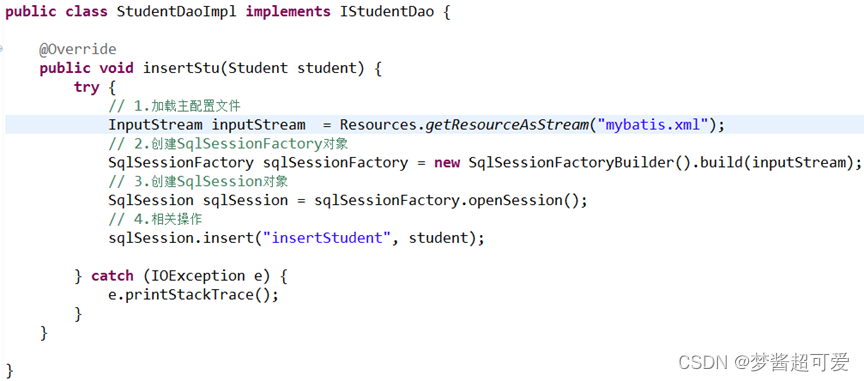The width and height of the screenshot is (864, 381).
Task: Click the try keyword
Action: (87, 87)
